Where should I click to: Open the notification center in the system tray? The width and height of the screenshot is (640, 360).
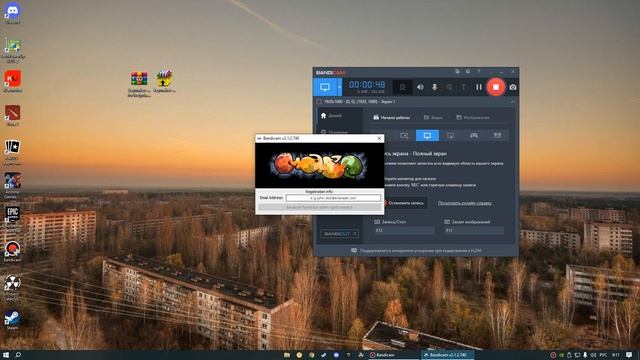pos(629,355)
